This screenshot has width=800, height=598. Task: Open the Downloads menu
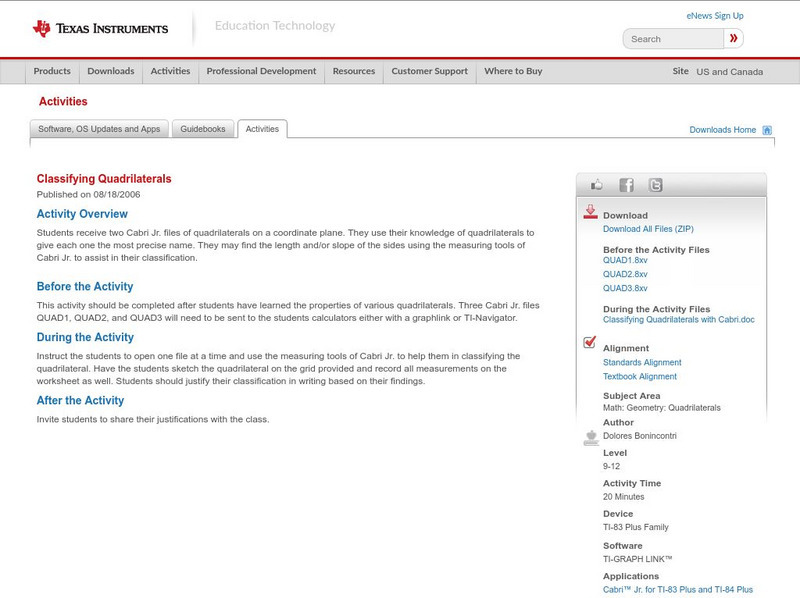tap(111, 71)
